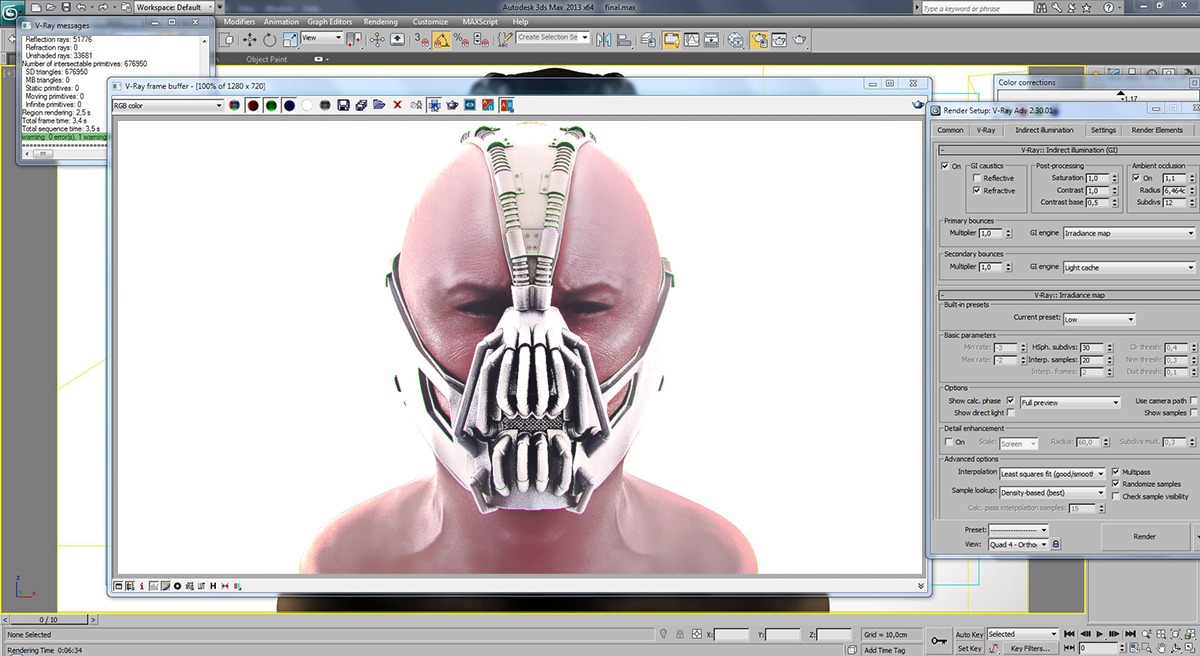The width and height of the screenshot is (1200, 656).
Task: Open image file in frame buffer
Action: pyautogui.click(x=379, y=105)
